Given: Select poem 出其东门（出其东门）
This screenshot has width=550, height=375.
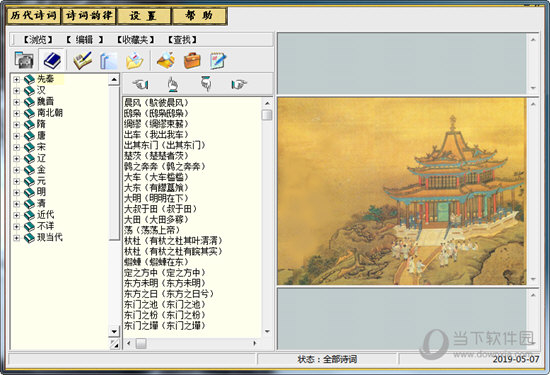Looking at the screenshot, I should [x=165, y=145].
